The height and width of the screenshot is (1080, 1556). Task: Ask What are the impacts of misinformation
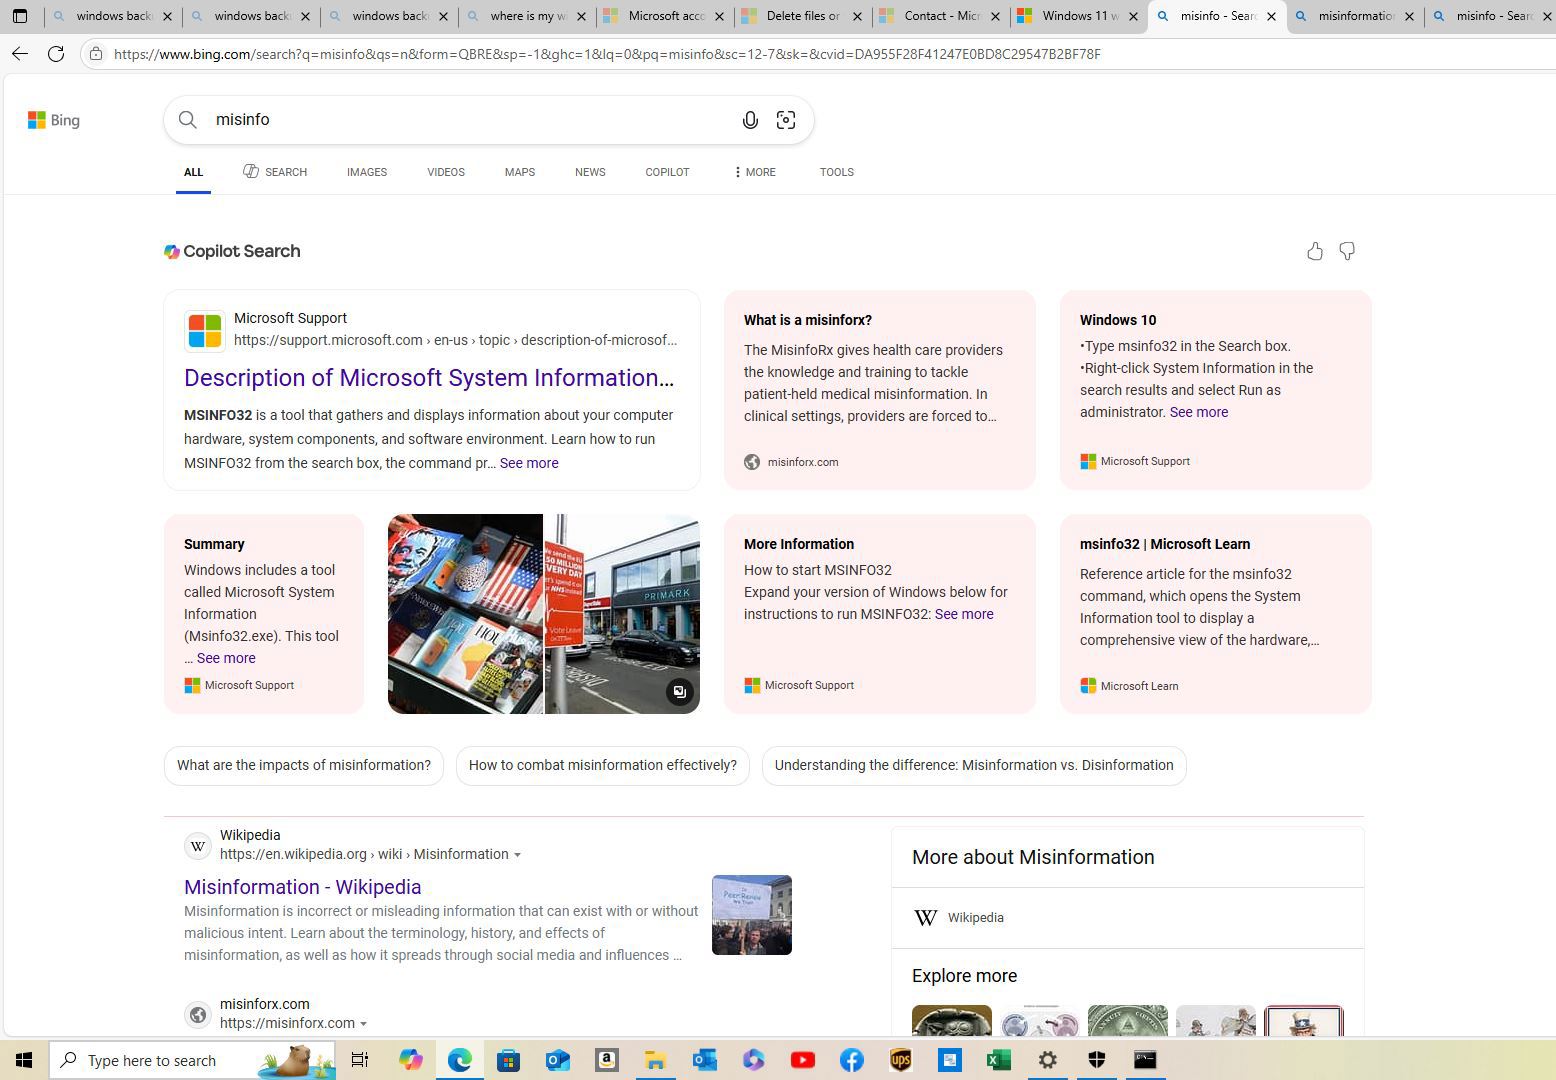point(304,765)
